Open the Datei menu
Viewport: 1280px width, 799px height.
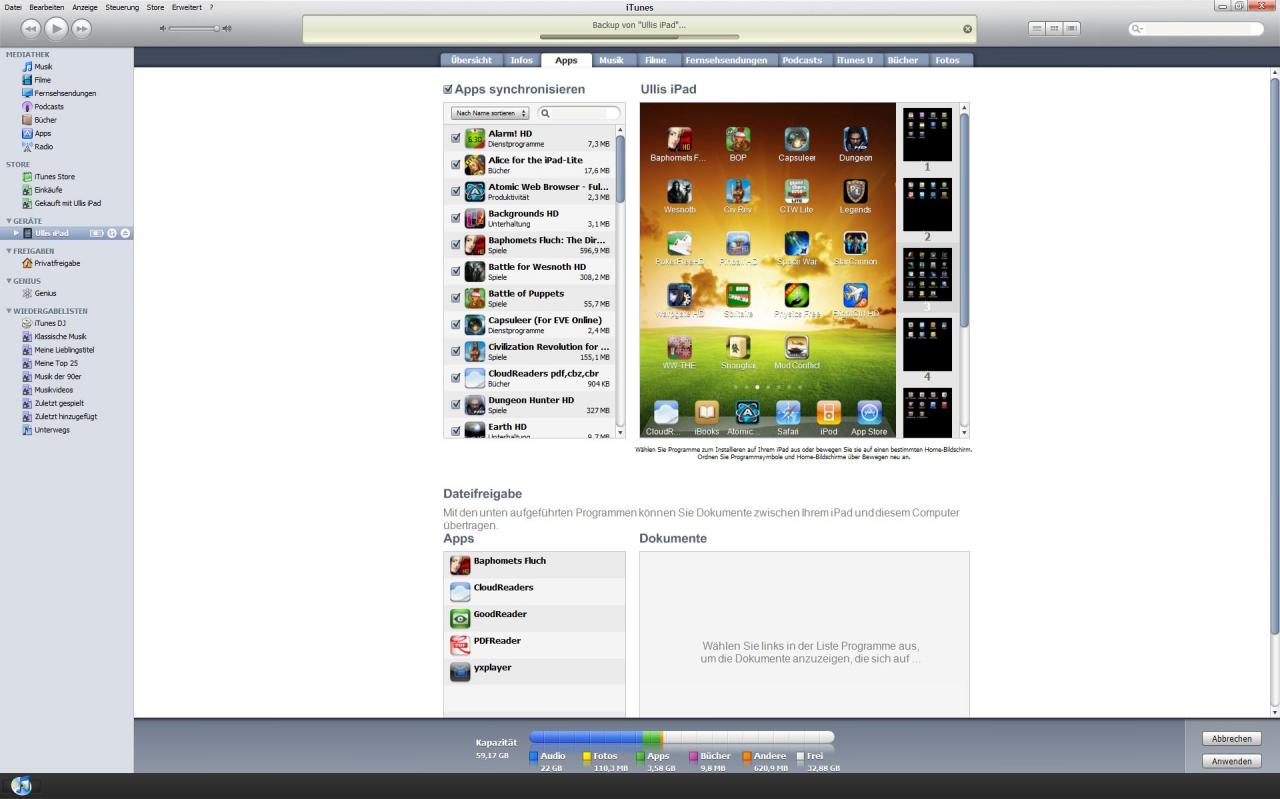(13, 7)
